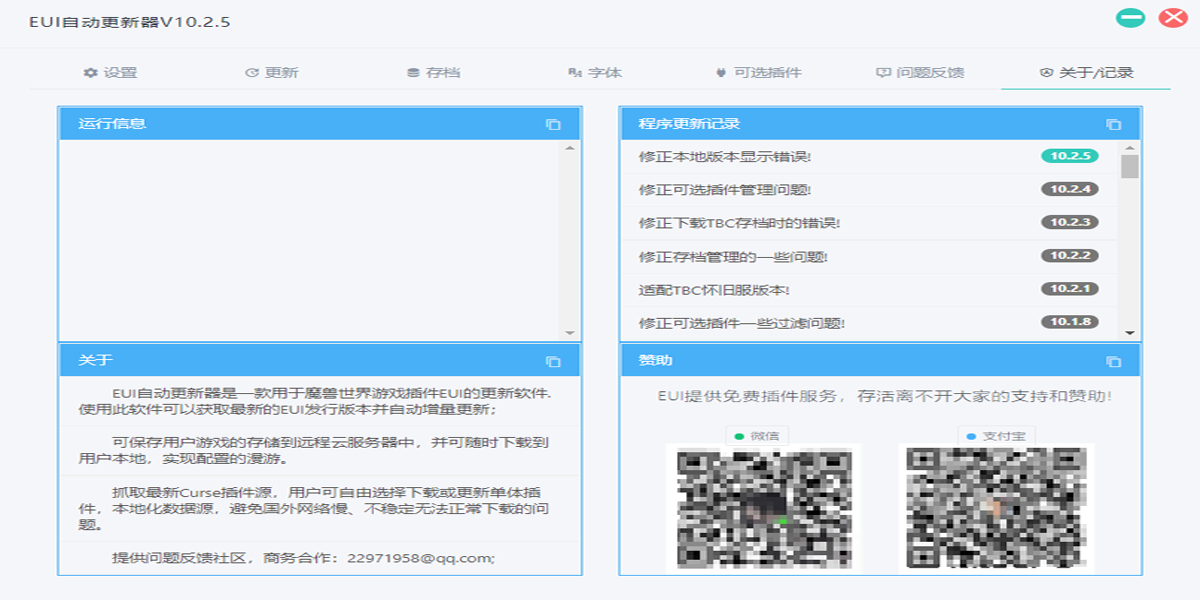1200x600 pixels.
Task: Click the paragraph starting EUI自动更新器是一款
Action: click(315, 401)
